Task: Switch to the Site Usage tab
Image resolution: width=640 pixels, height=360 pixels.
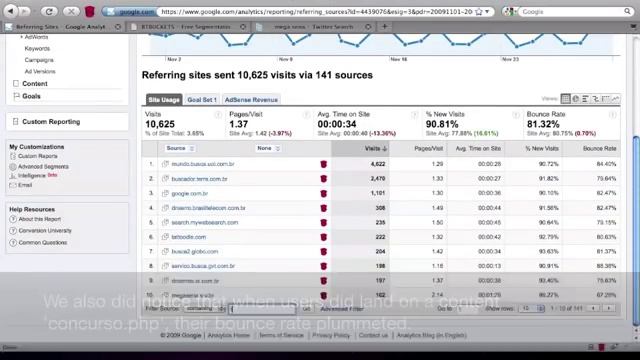Action: click(164, 100)
